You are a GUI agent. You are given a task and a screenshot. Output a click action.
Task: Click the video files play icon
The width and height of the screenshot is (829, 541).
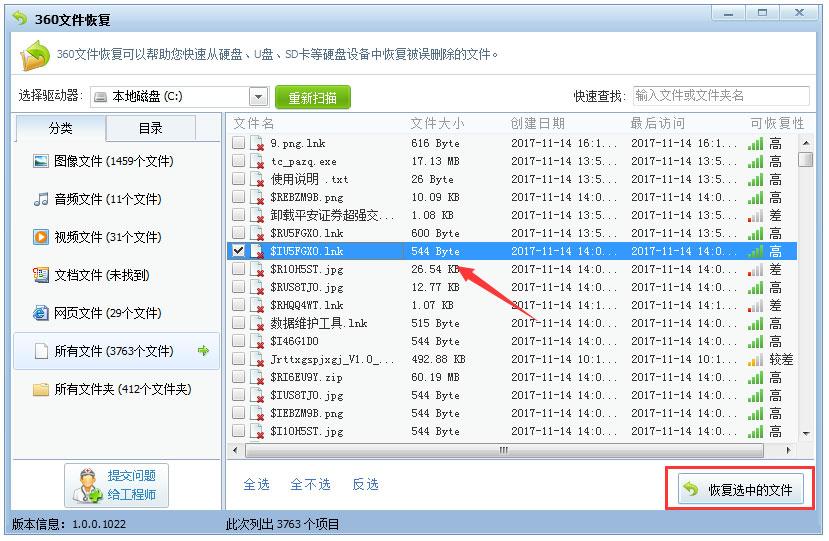coord(41,237)
